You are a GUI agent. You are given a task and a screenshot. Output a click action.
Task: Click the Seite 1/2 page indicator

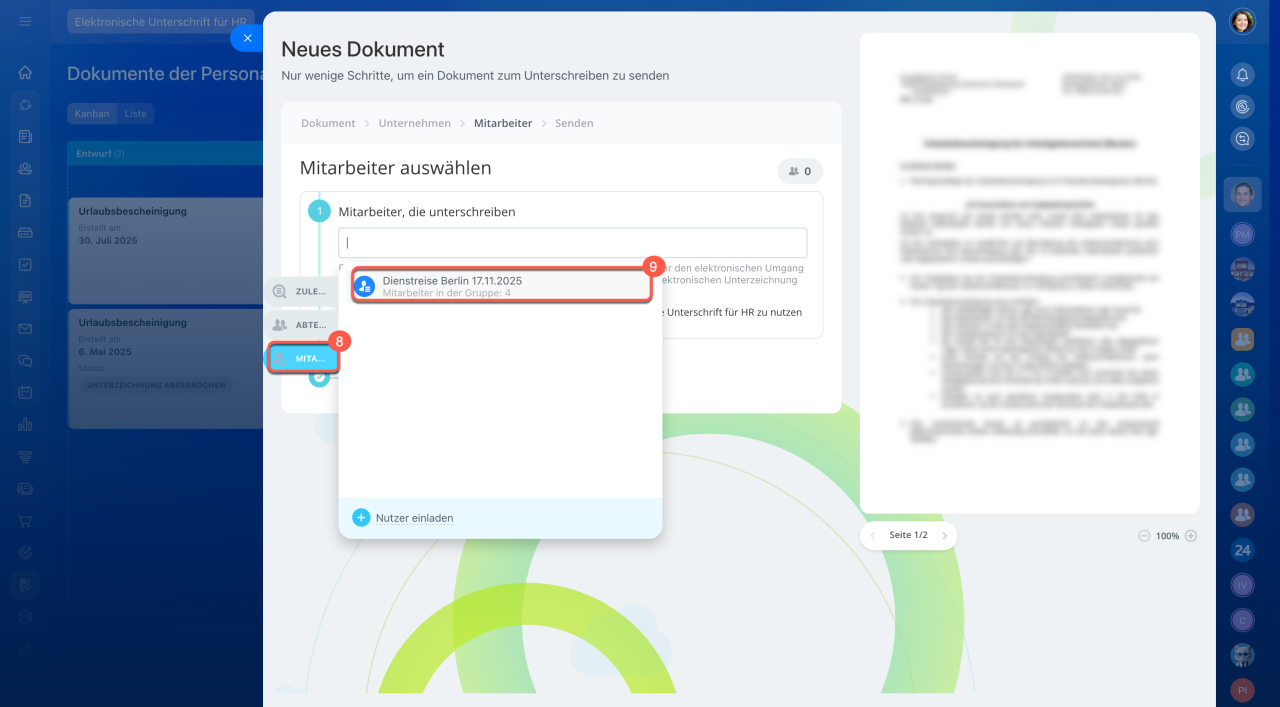[908, 536]
